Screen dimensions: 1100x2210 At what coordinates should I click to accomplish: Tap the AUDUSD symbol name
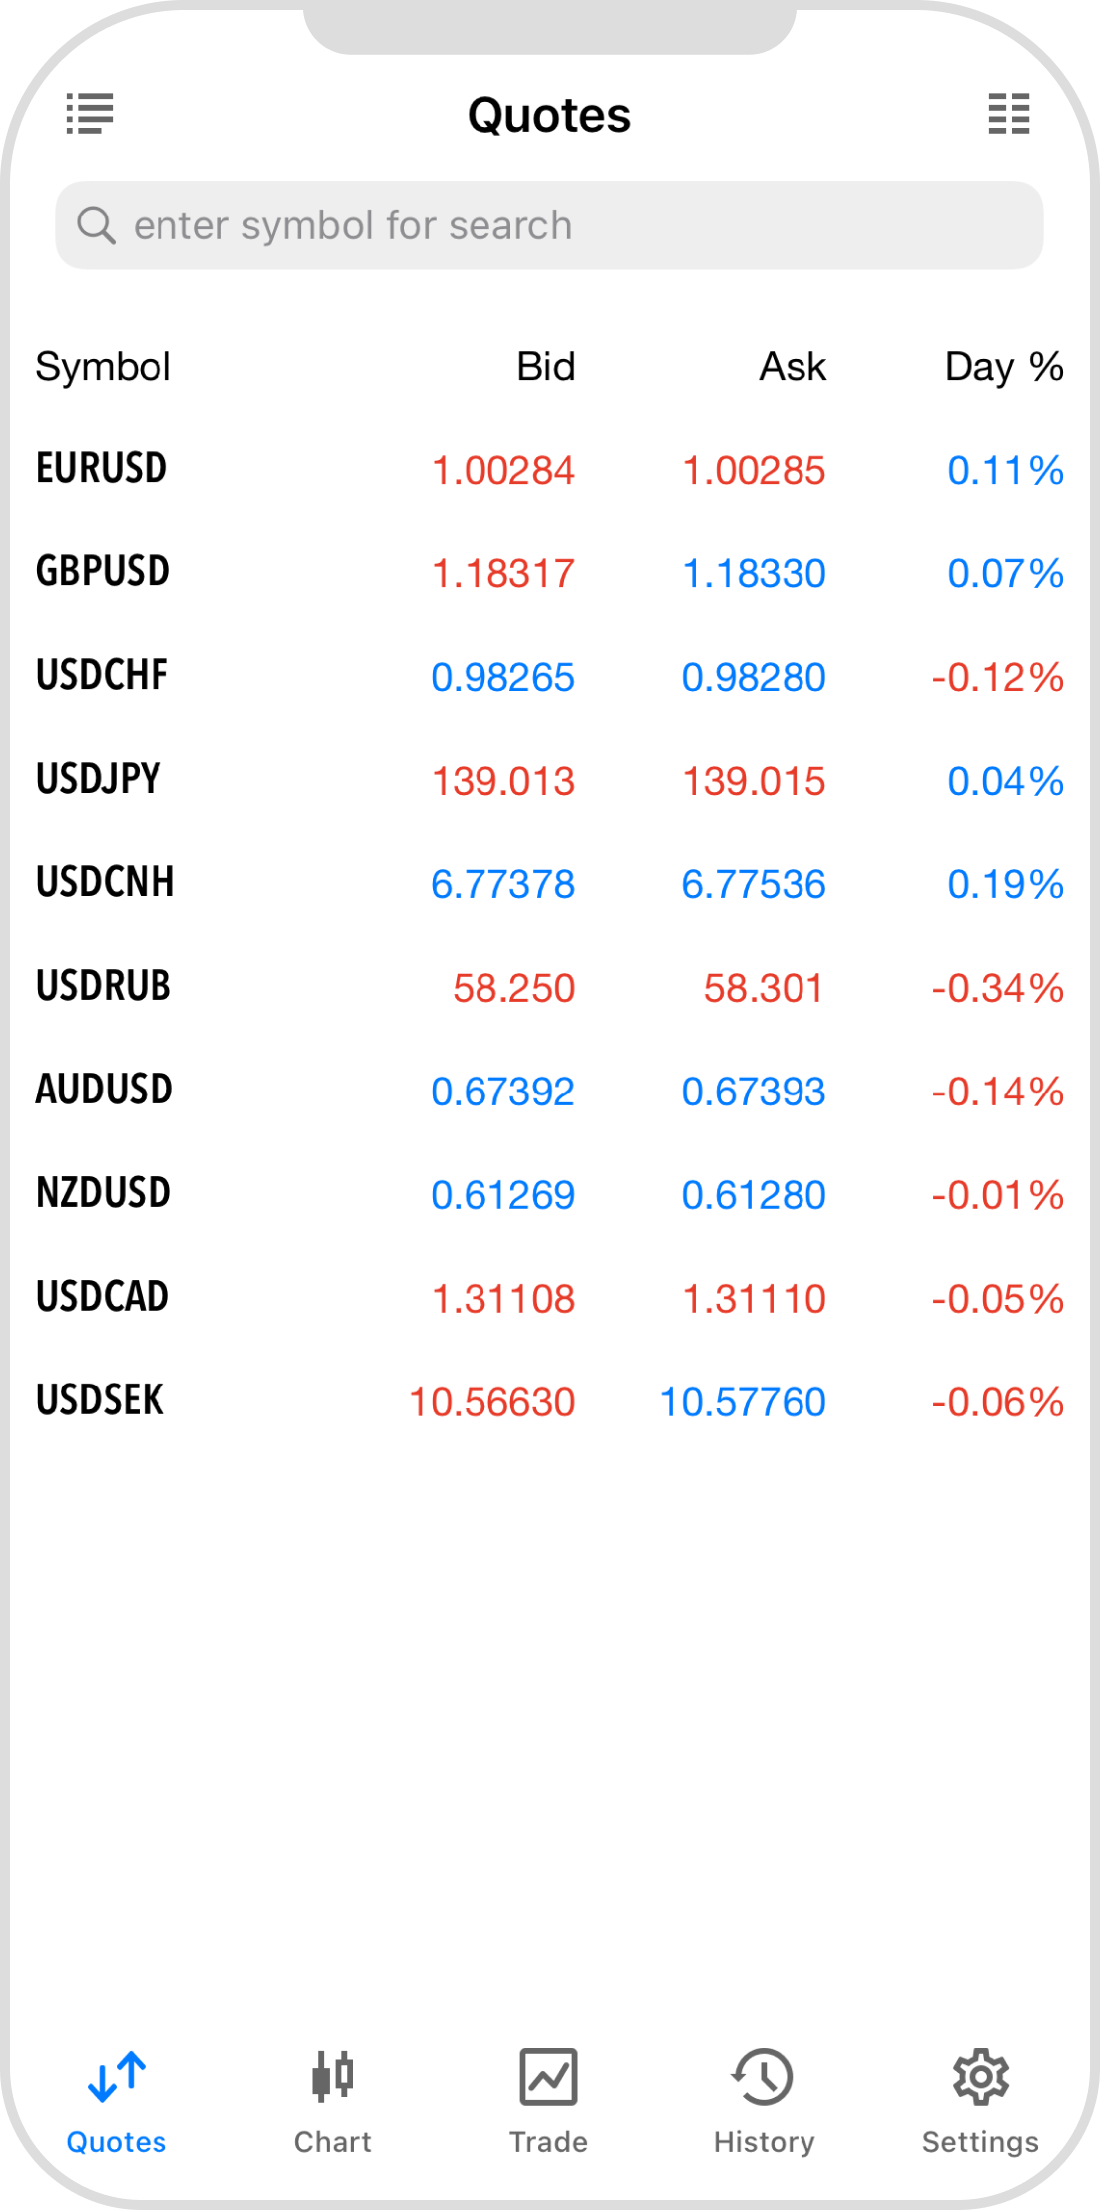tap(104, 1090)
